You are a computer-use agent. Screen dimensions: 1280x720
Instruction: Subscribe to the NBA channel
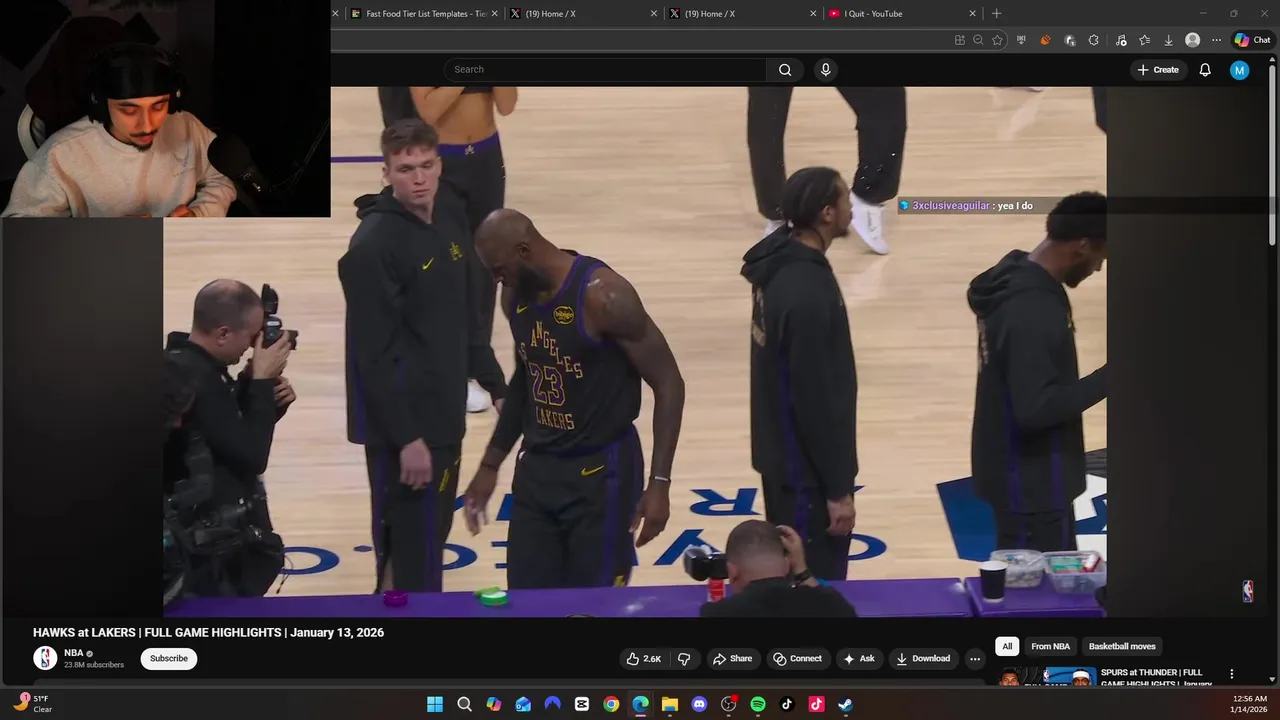(169, 659)
